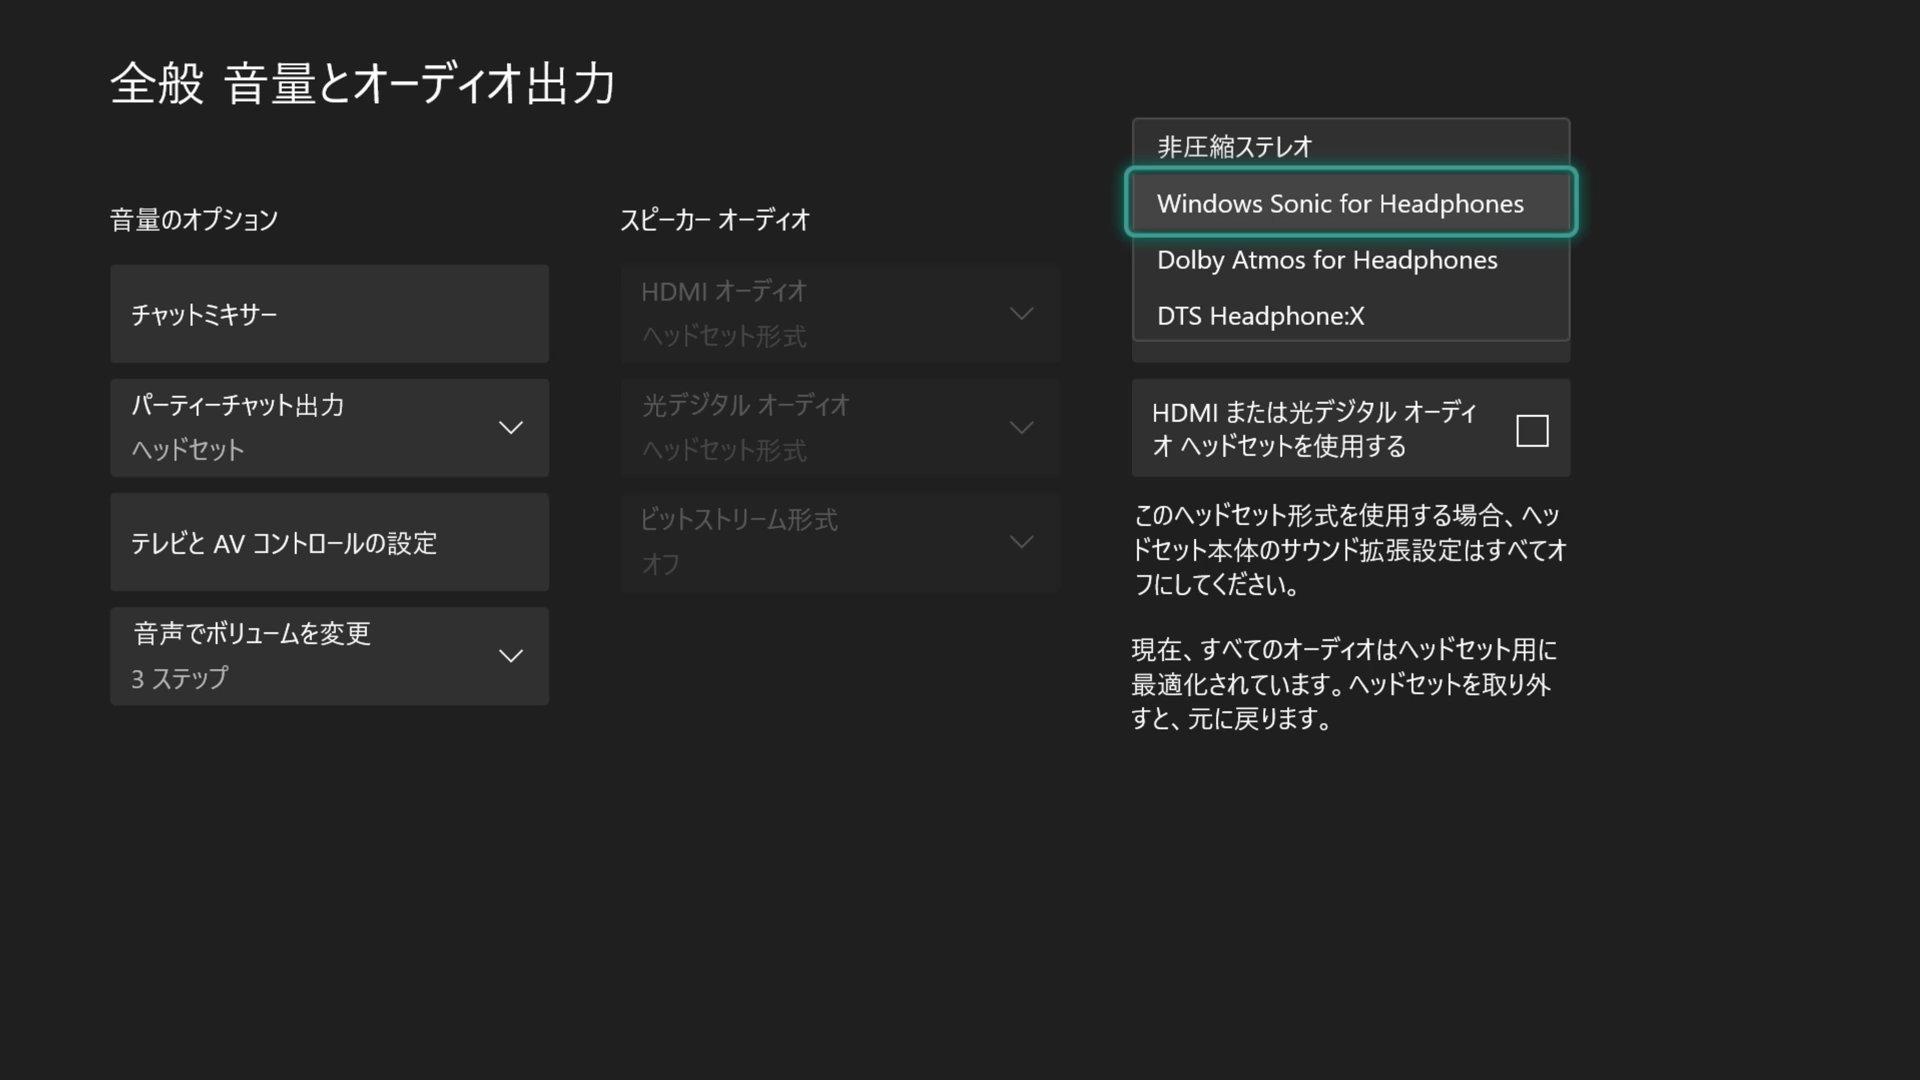Open チャットミキサー settings
This screenshot has width=1920, height=1080.
click(329, 314)
